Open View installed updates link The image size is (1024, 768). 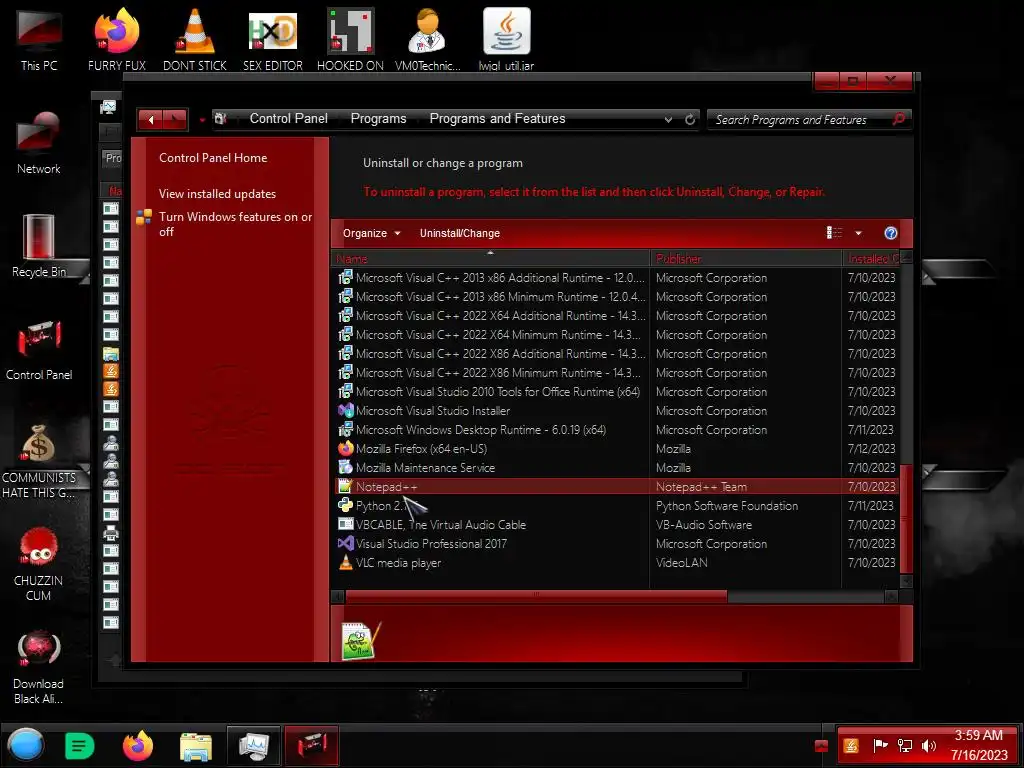[x=217, y=193]
